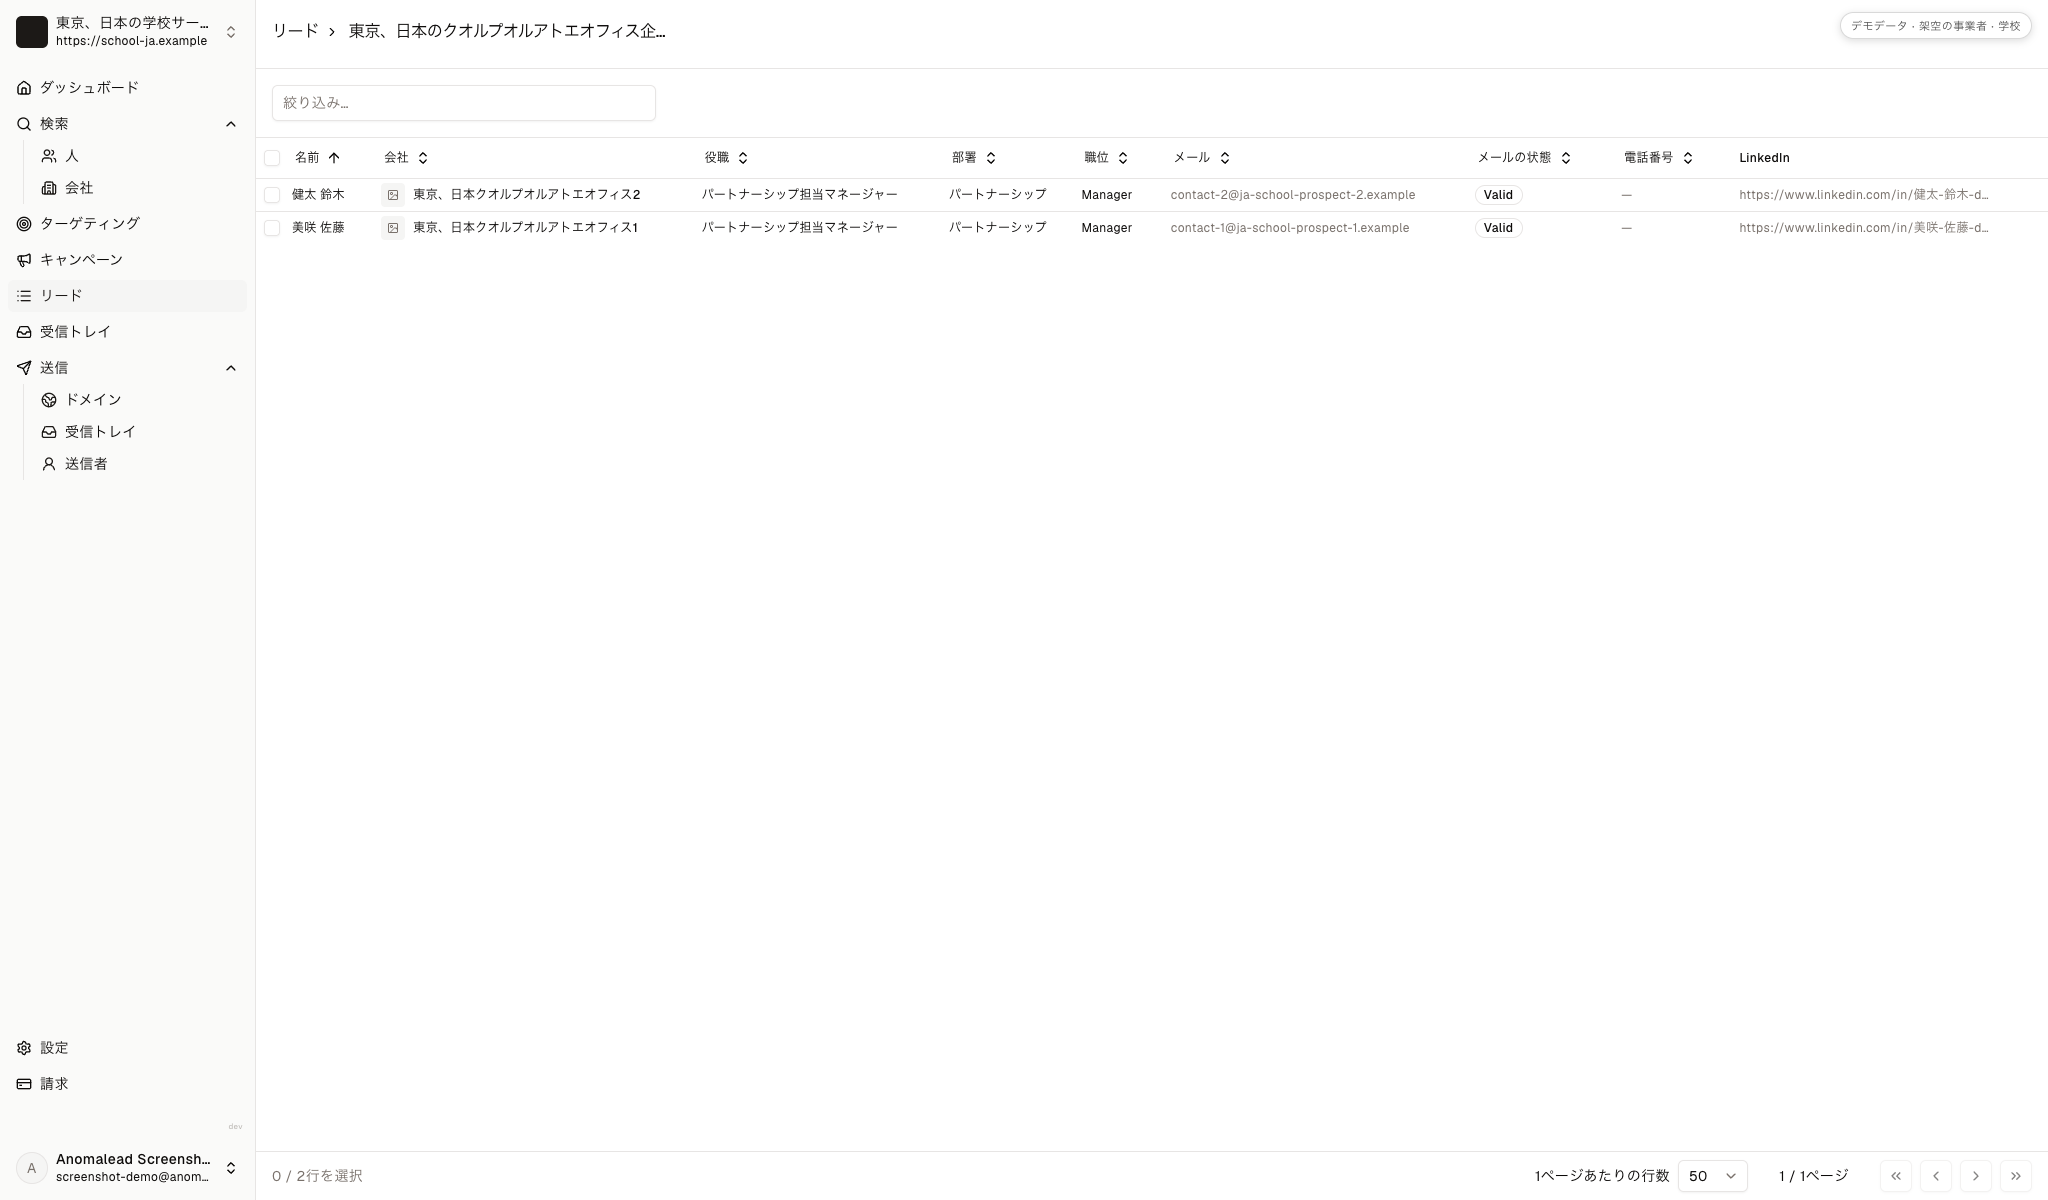Click the 会社 building icon under 検索
Viewport: 2048px width, 1200px height.
pyautogui.click(x=49, y=188)
